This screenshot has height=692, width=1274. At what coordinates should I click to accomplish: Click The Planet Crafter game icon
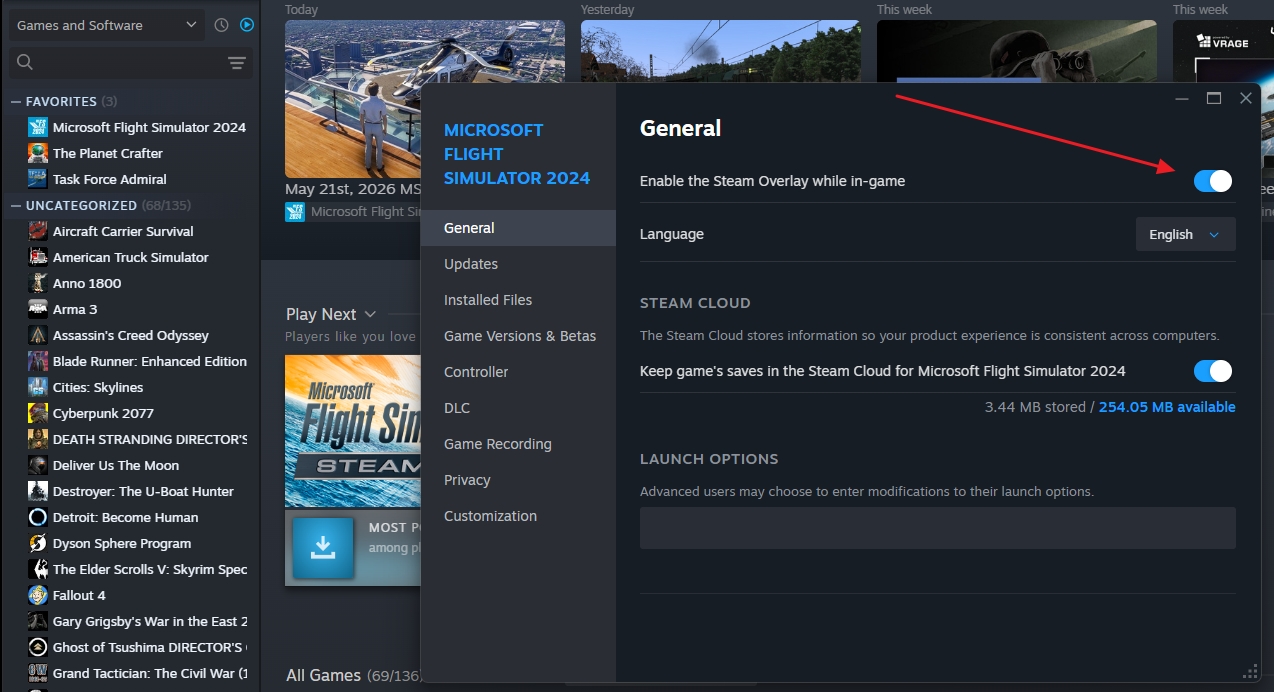coord(37,153)
